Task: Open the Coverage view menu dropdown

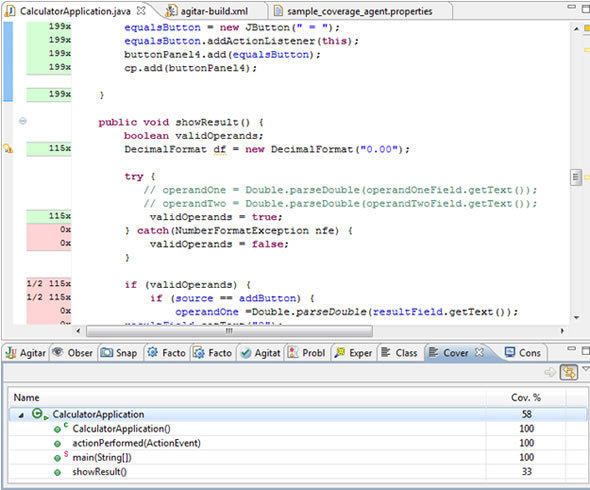Action: tap(585, 369)
